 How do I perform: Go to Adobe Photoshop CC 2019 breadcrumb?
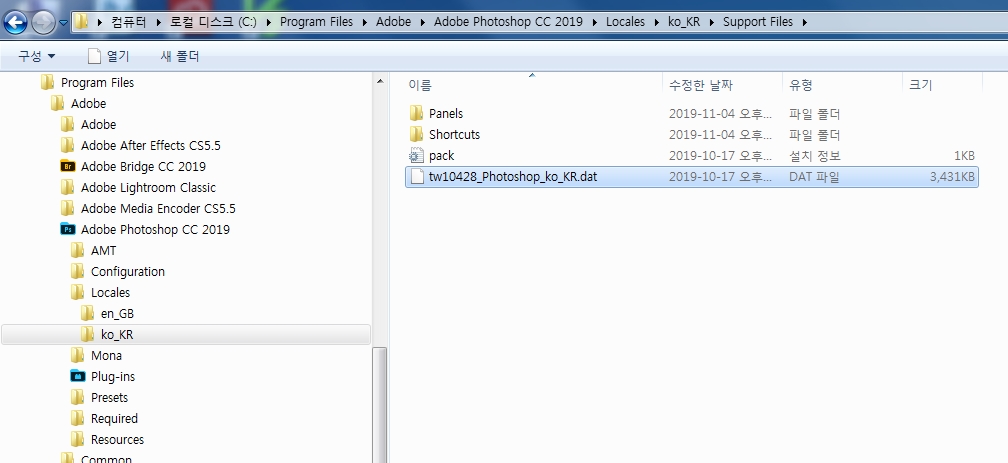point(508,22)
